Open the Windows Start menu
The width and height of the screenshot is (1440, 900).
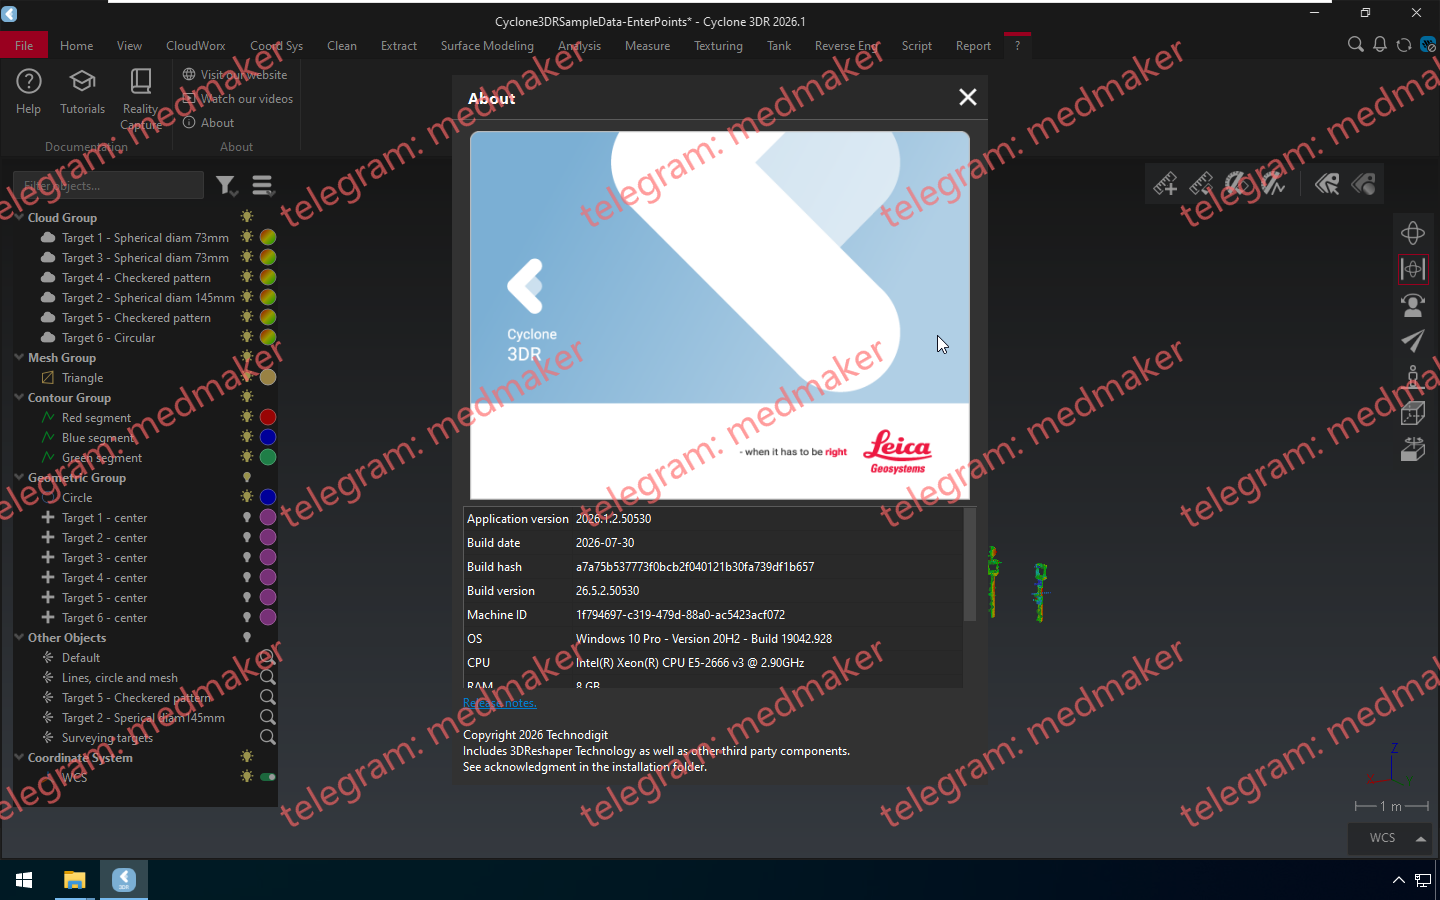(24, 880)
